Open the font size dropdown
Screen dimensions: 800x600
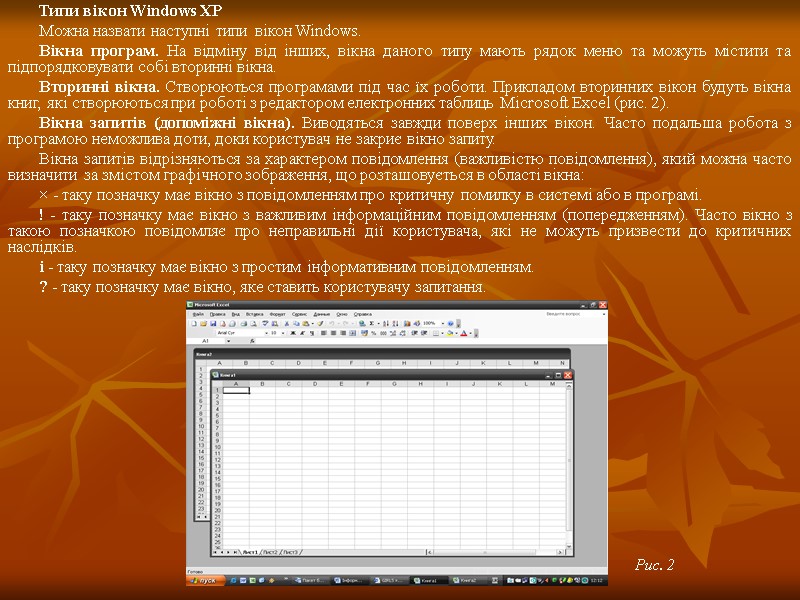tap(284, 332)
